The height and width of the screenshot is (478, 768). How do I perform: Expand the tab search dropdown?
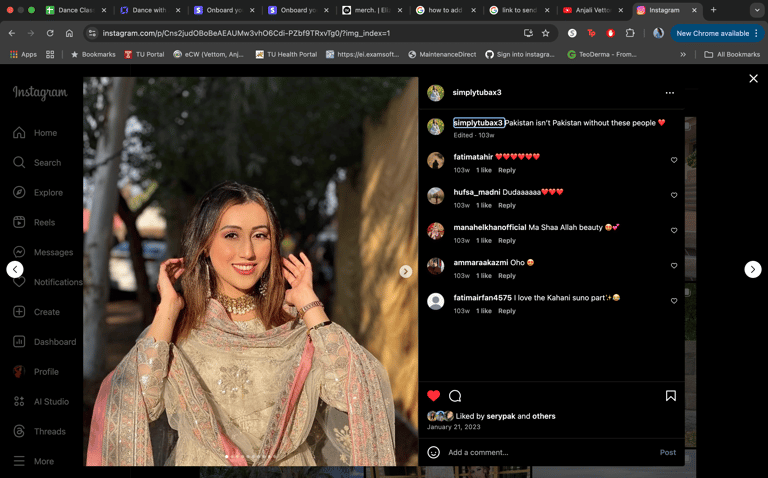coord(757,10)
